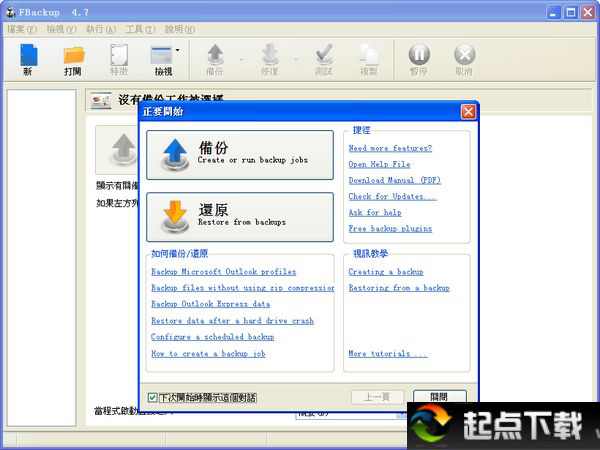Open the 檔案 (File) menu
Viewport: 600px width, 450px height.
pos(22,29)
